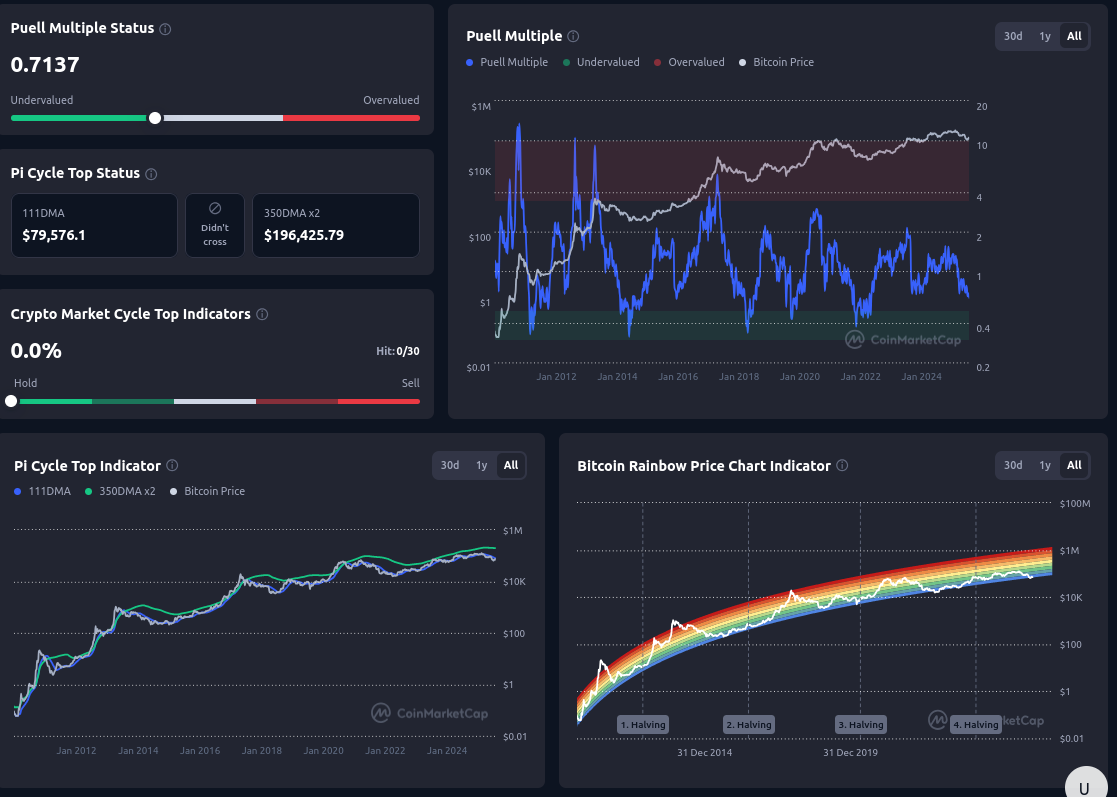The image size is (1117, 797).
Task: Select 30d range on Puell Multiple chart
Action: [1013, 36]
